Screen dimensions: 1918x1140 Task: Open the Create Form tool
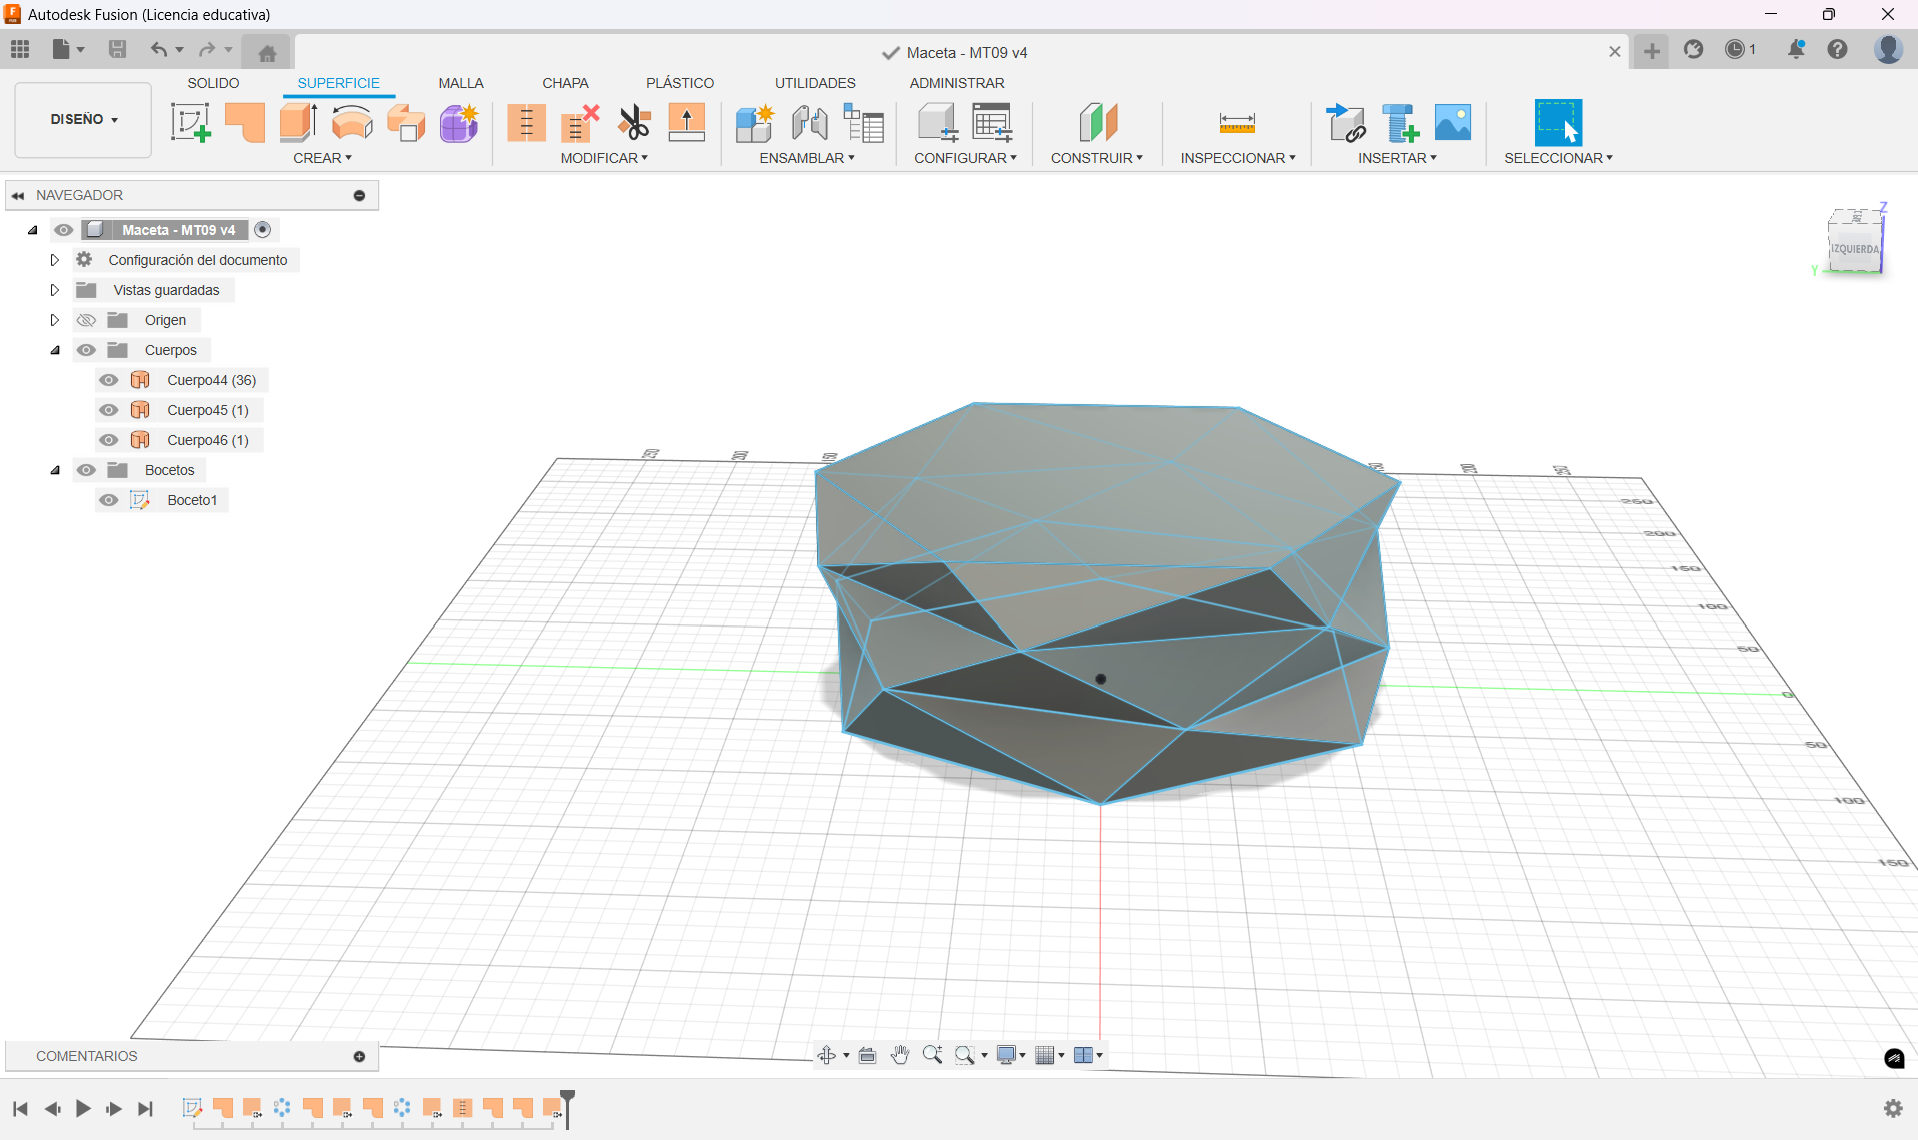(460, 123)
